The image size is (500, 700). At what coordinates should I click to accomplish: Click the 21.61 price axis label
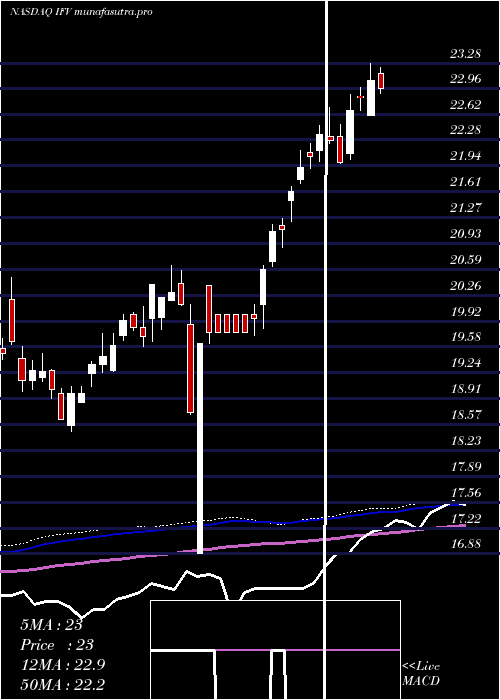pos(465,182)
